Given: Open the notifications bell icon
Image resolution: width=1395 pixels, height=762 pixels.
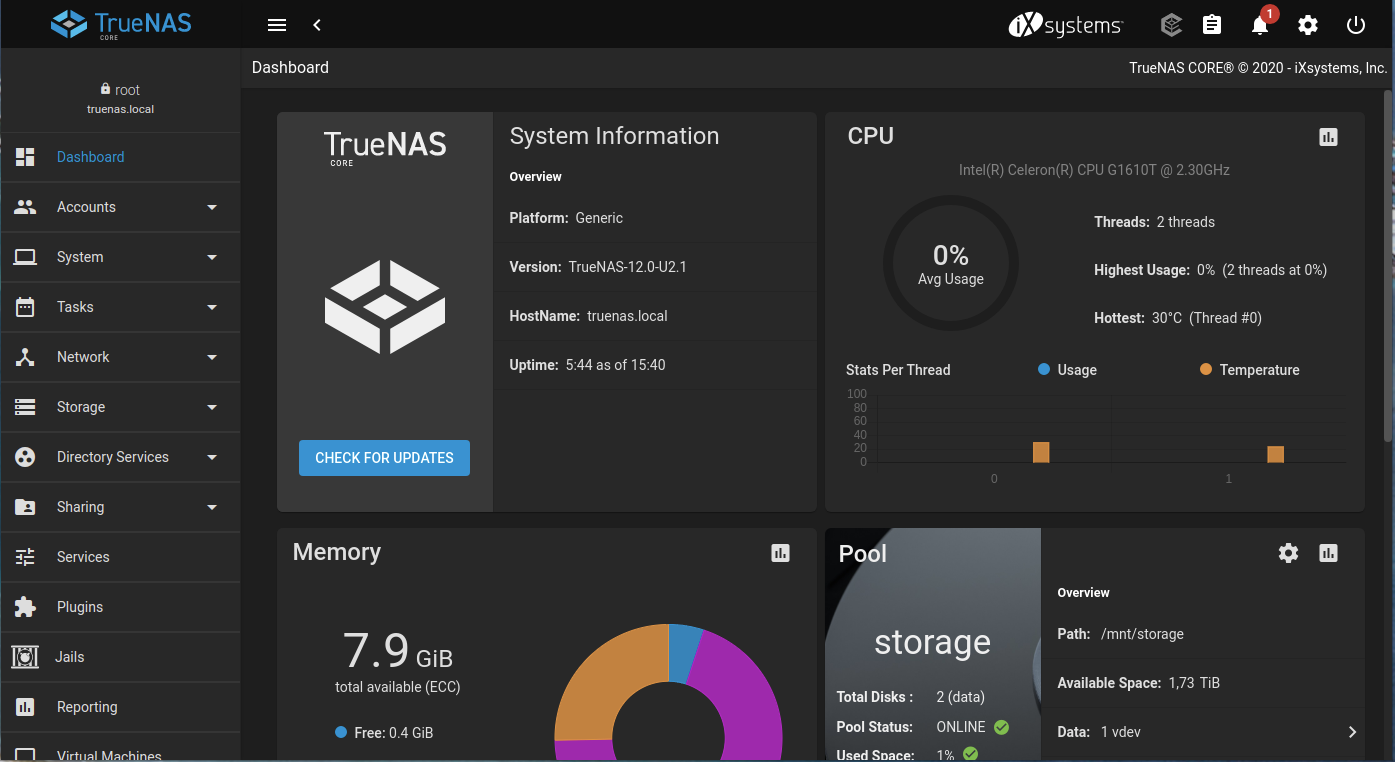Looking at the screenshot, I should 1260,25.
